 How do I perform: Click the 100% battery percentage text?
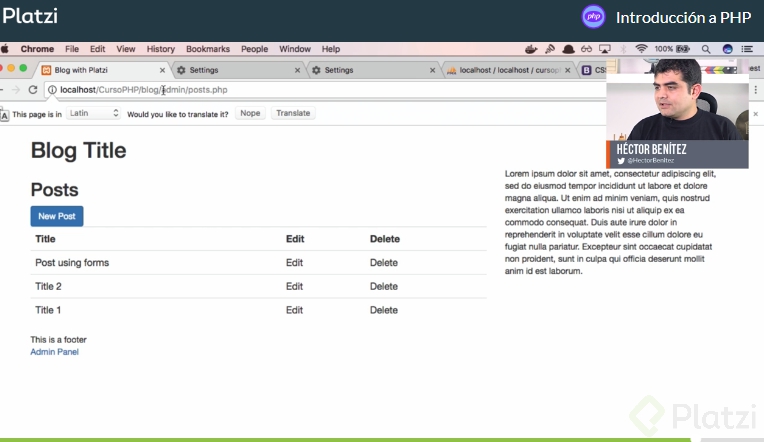[664, 49]
